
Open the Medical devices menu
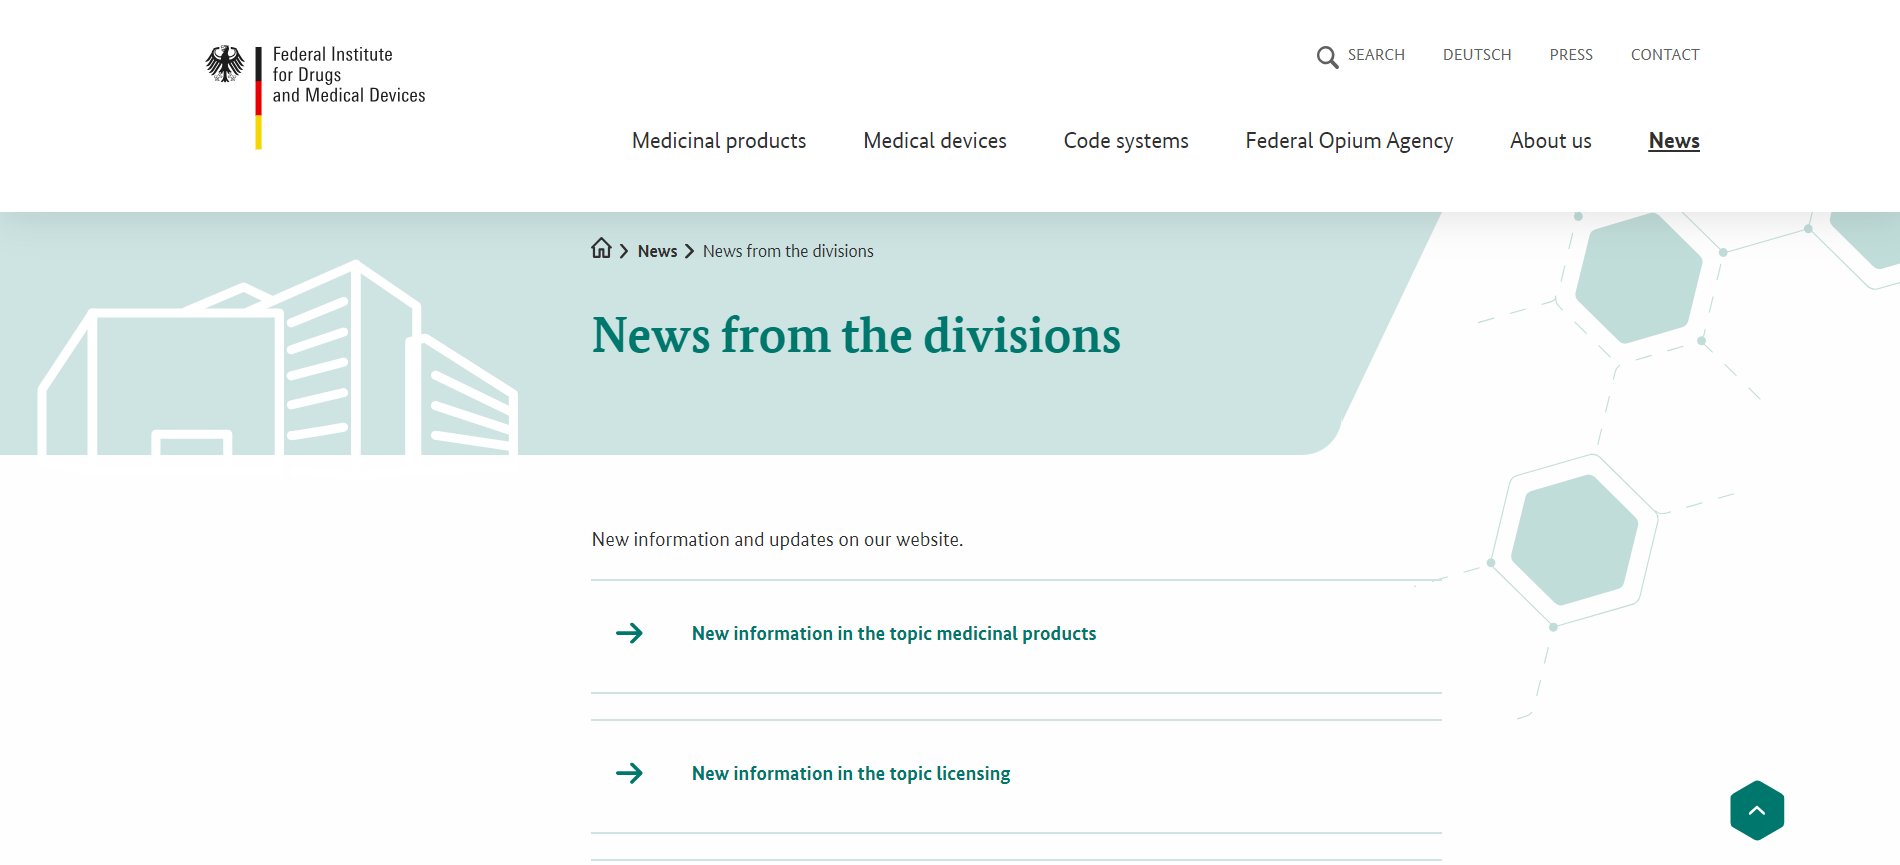(934, 141)
